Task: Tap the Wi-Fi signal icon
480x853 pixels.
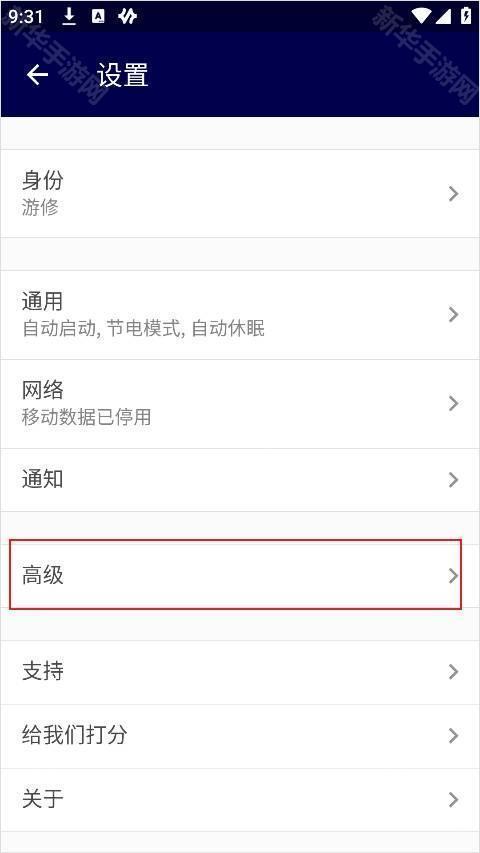Action: pos(422,16)
